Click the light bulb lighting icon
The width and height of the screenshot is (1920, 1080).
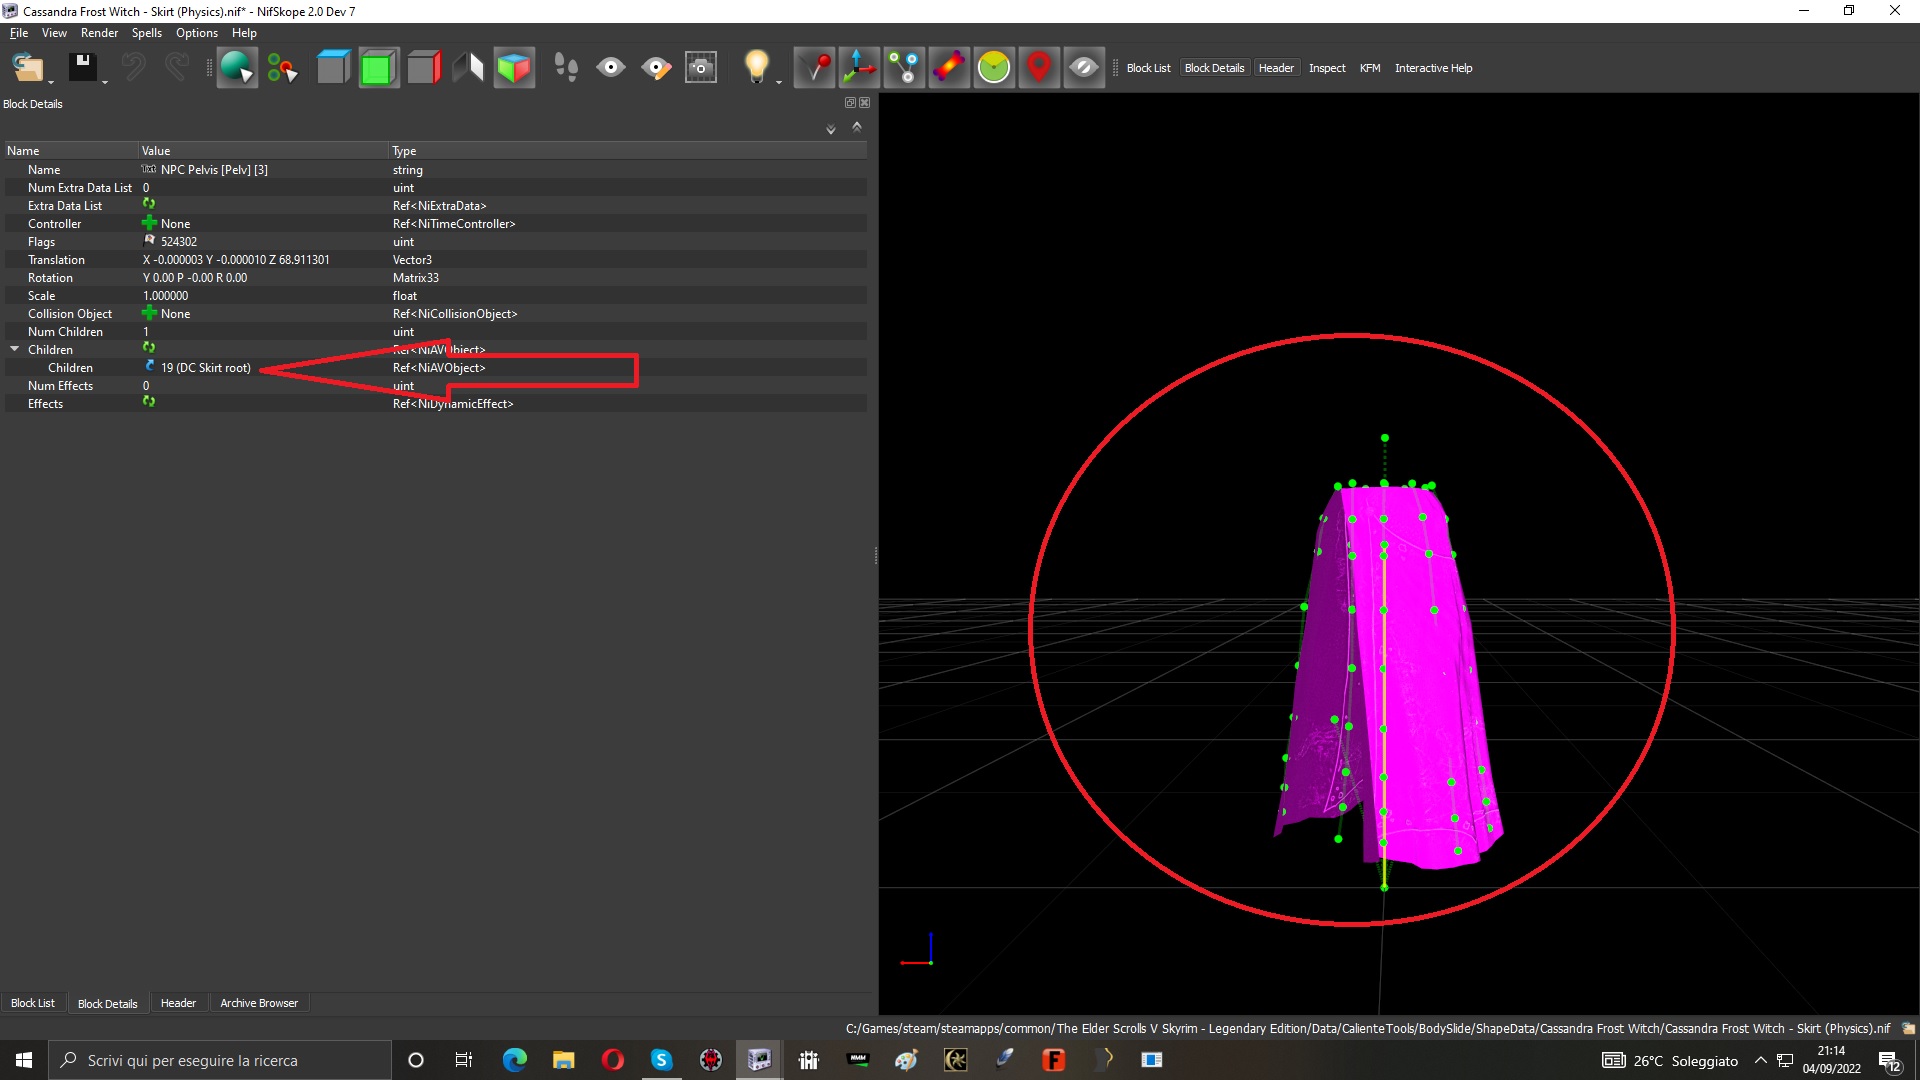pyautogui.click(x=757, y=66)
